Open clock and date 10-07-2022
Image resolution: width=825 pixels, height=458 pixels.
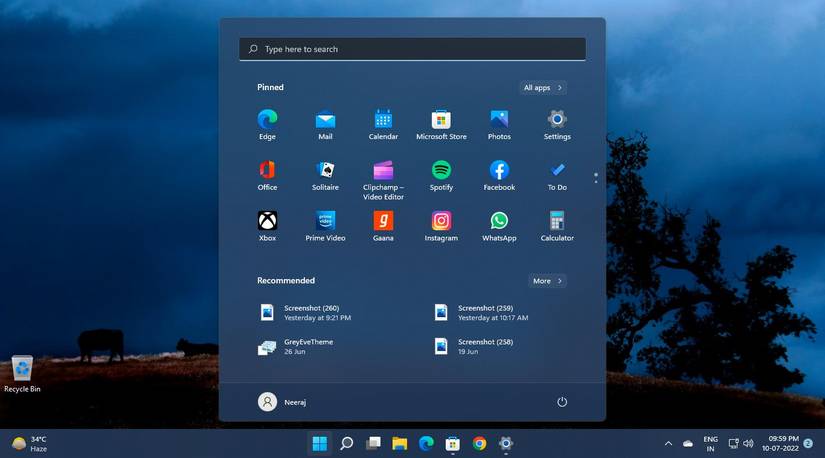pos(780,444)
